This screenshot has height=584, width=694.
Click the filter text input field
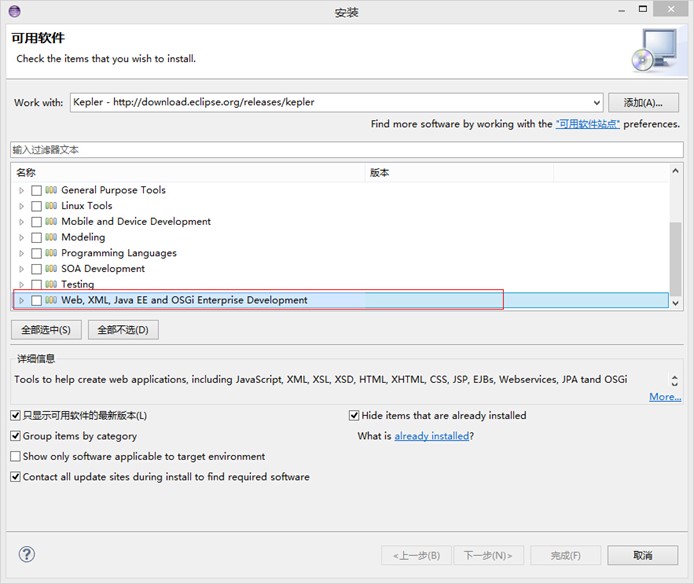[x=347, y=150]
